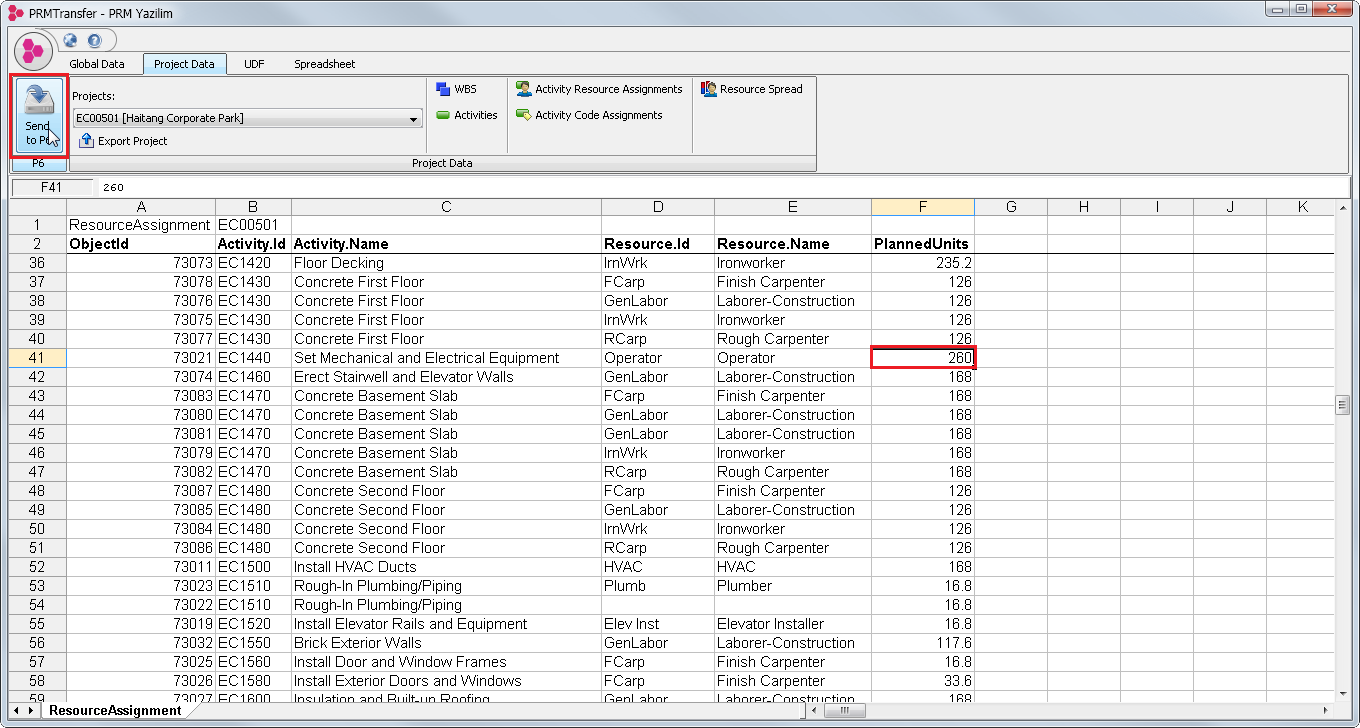
Task: Click the cell name box showing F41
Action: (52, 187)
